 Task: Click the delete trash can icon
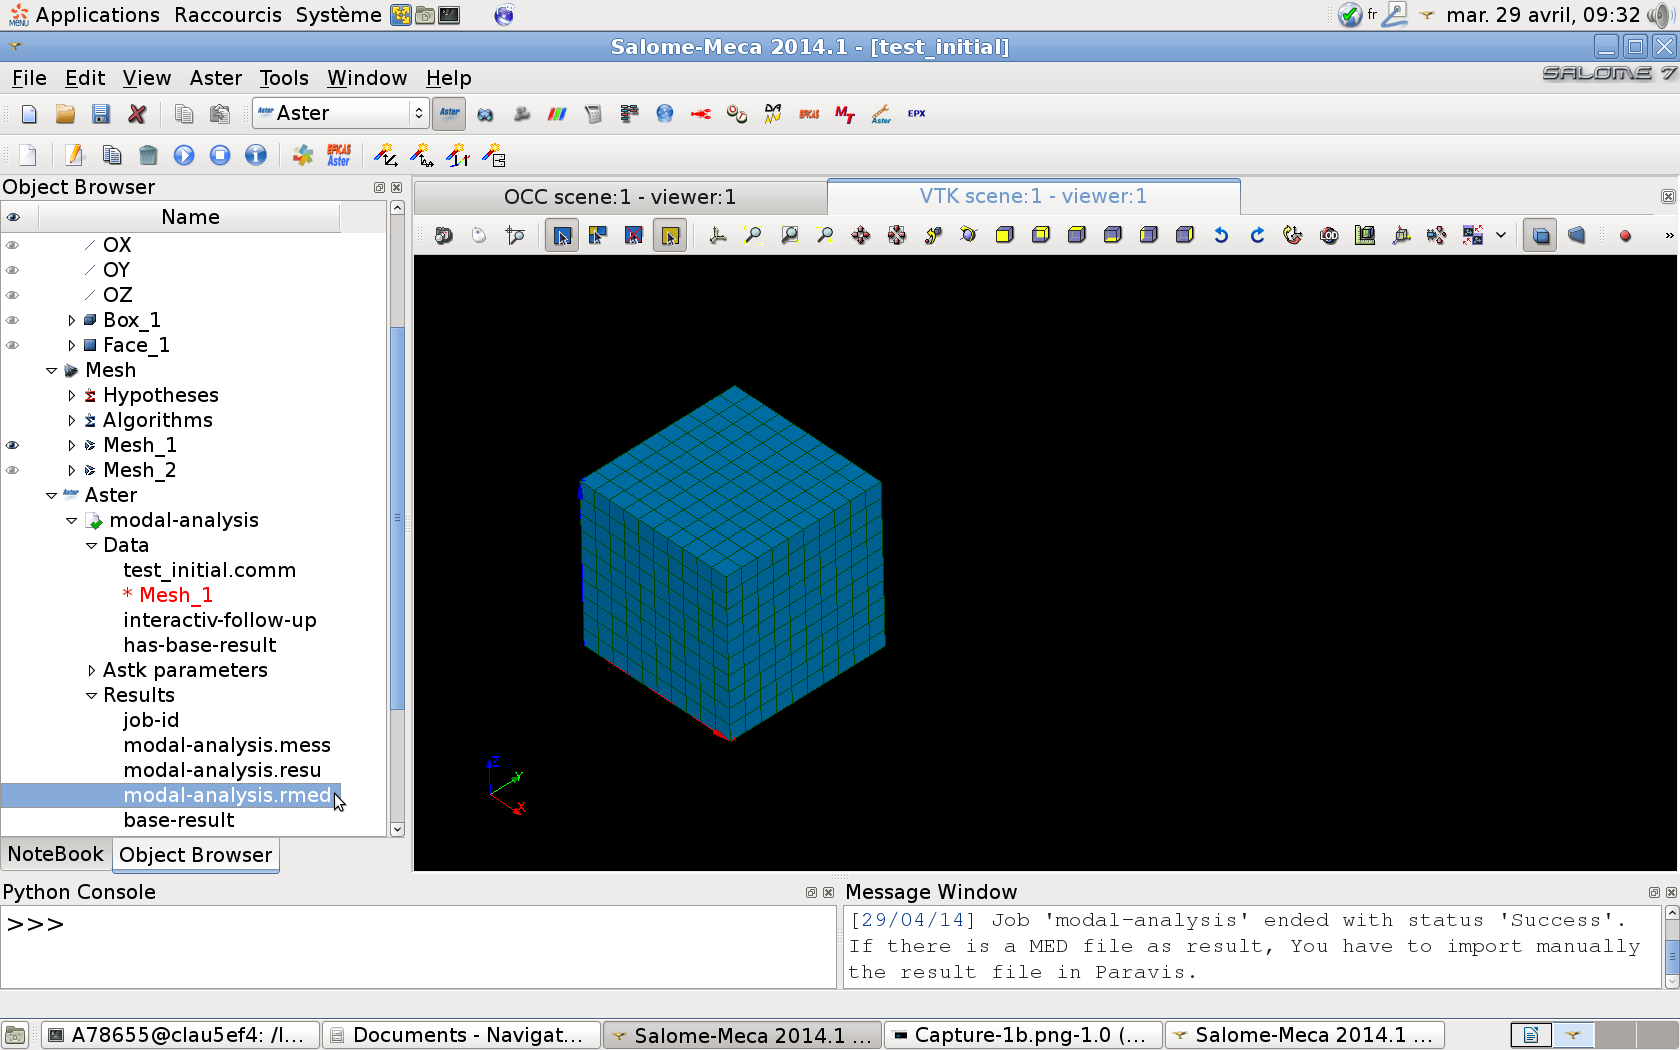click(x=148, y=155)
